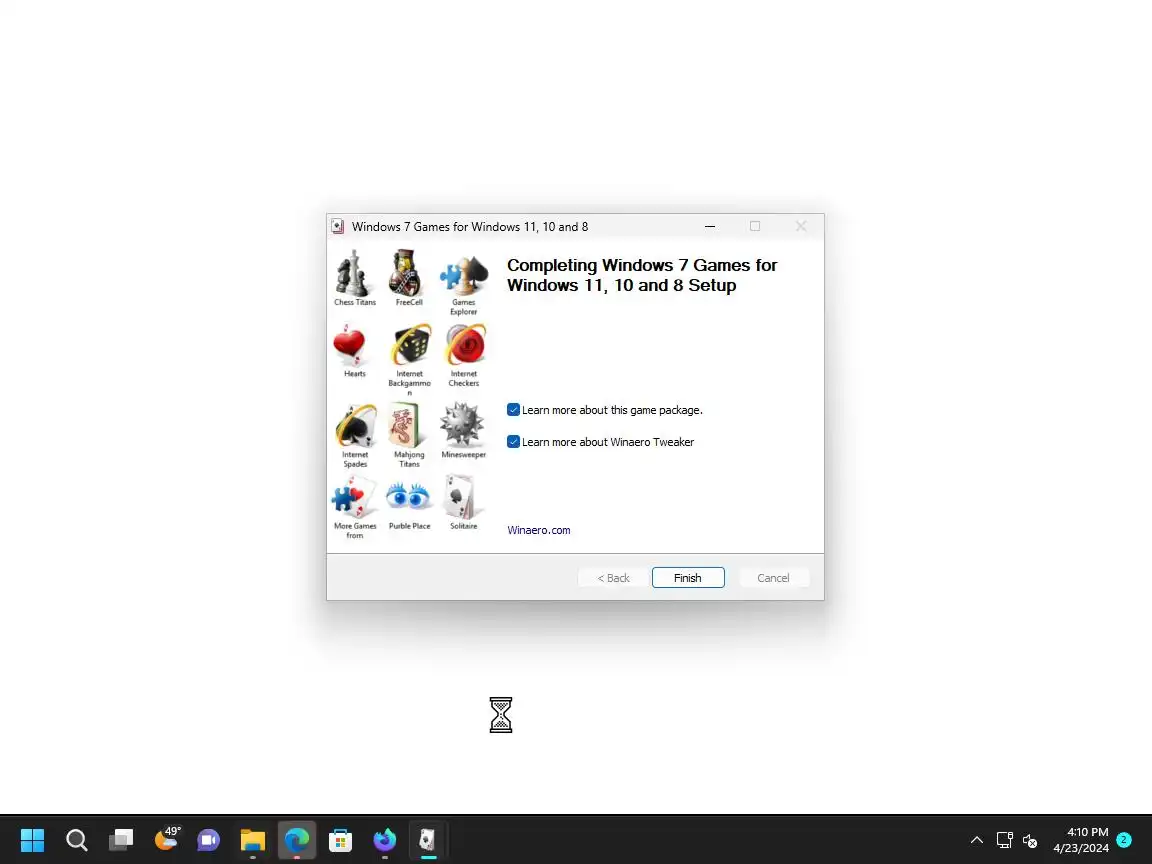Click the Mahjong Titans tile icon
1152x864 pixels.
[x=406, y=425]
